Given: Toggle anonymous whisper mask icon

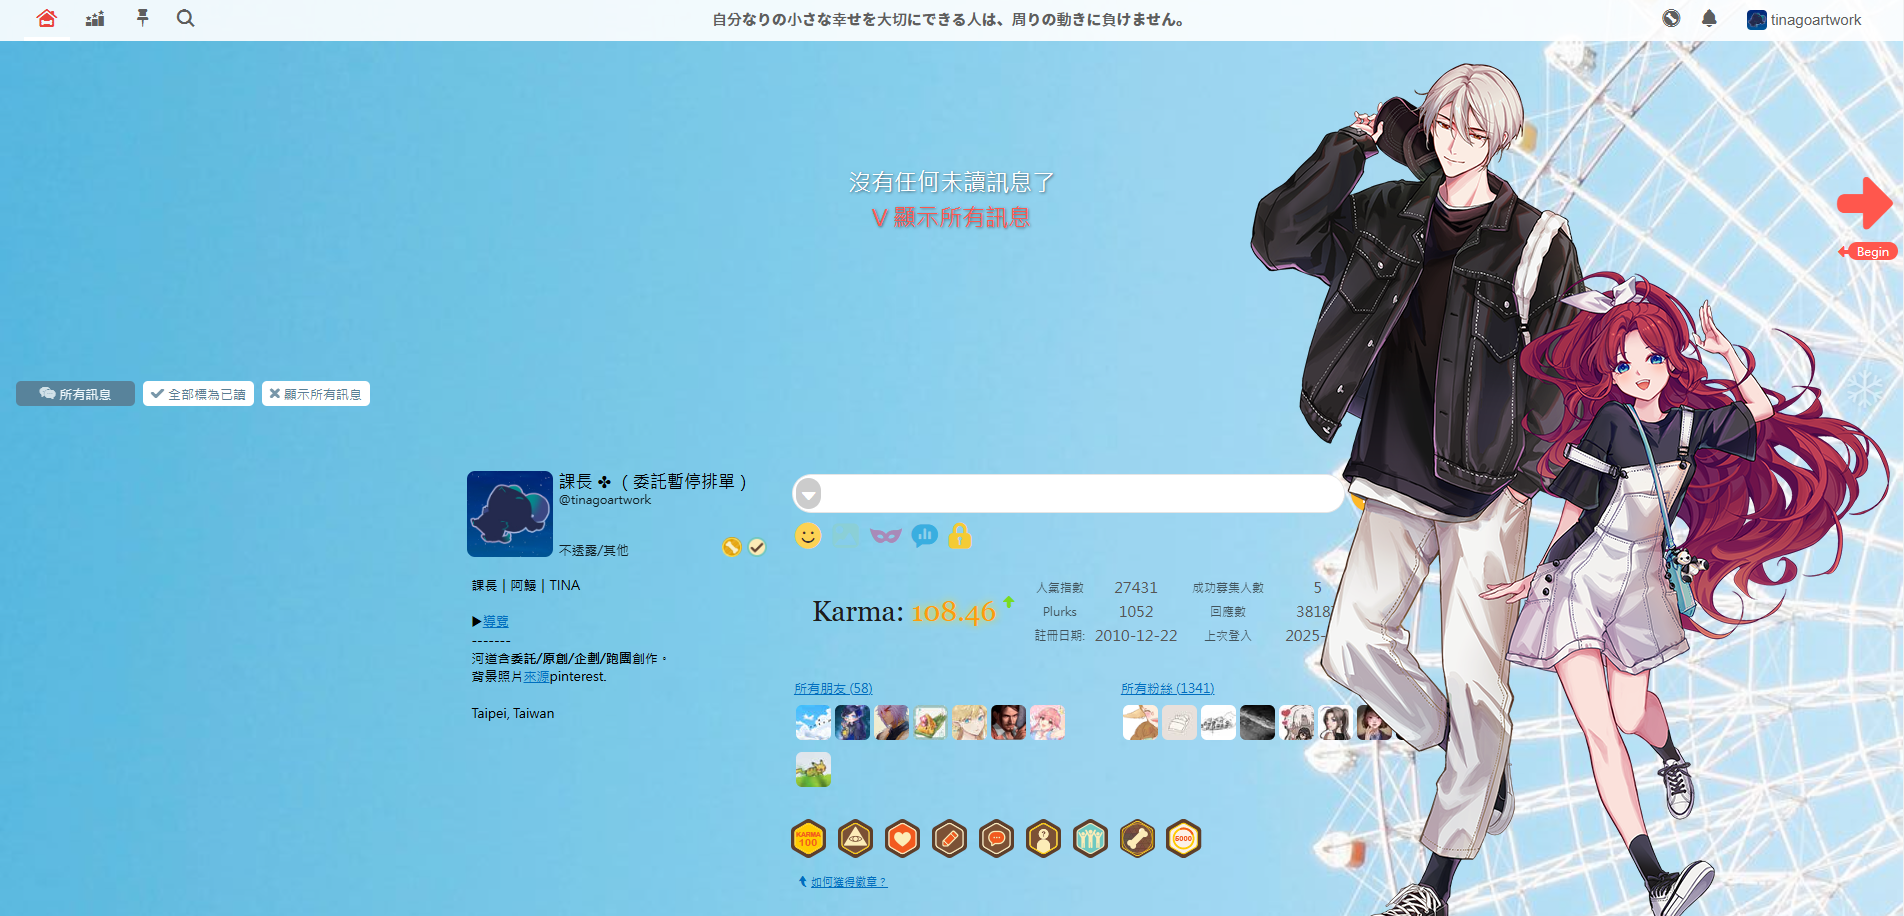Looking at the screenshot, I should coord(886,536).
